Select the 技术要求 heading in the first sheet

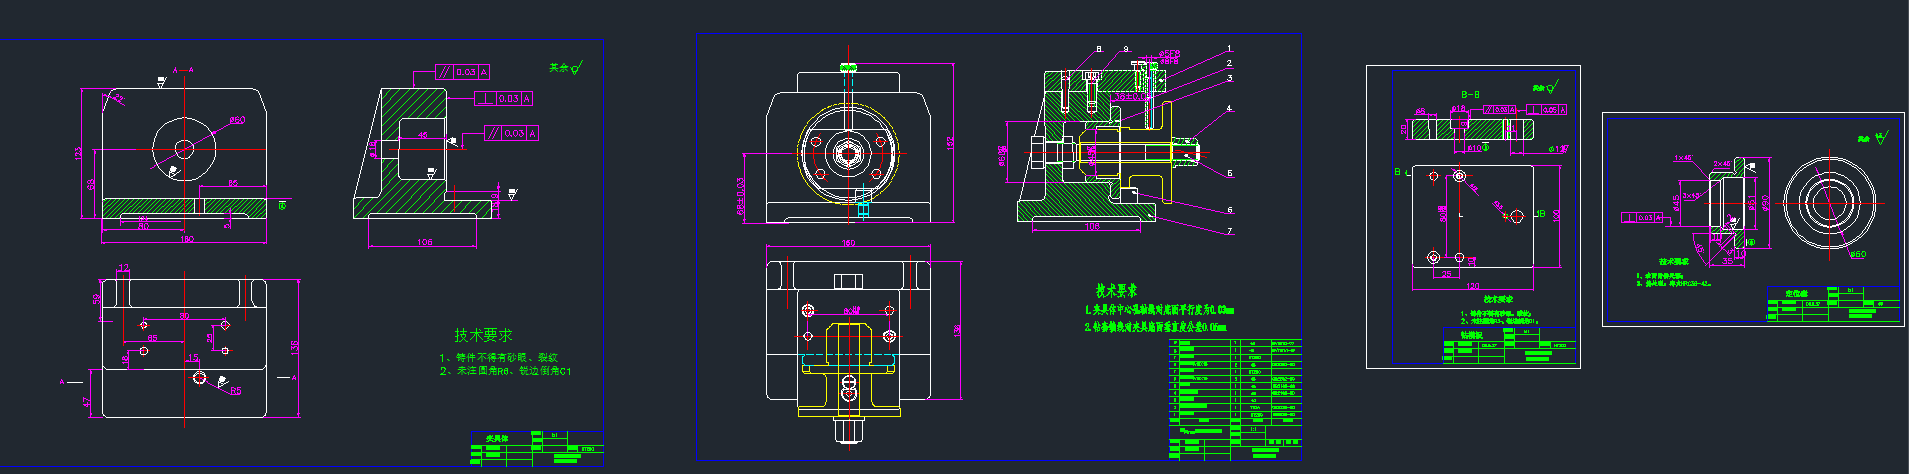[x=483, y=335]
